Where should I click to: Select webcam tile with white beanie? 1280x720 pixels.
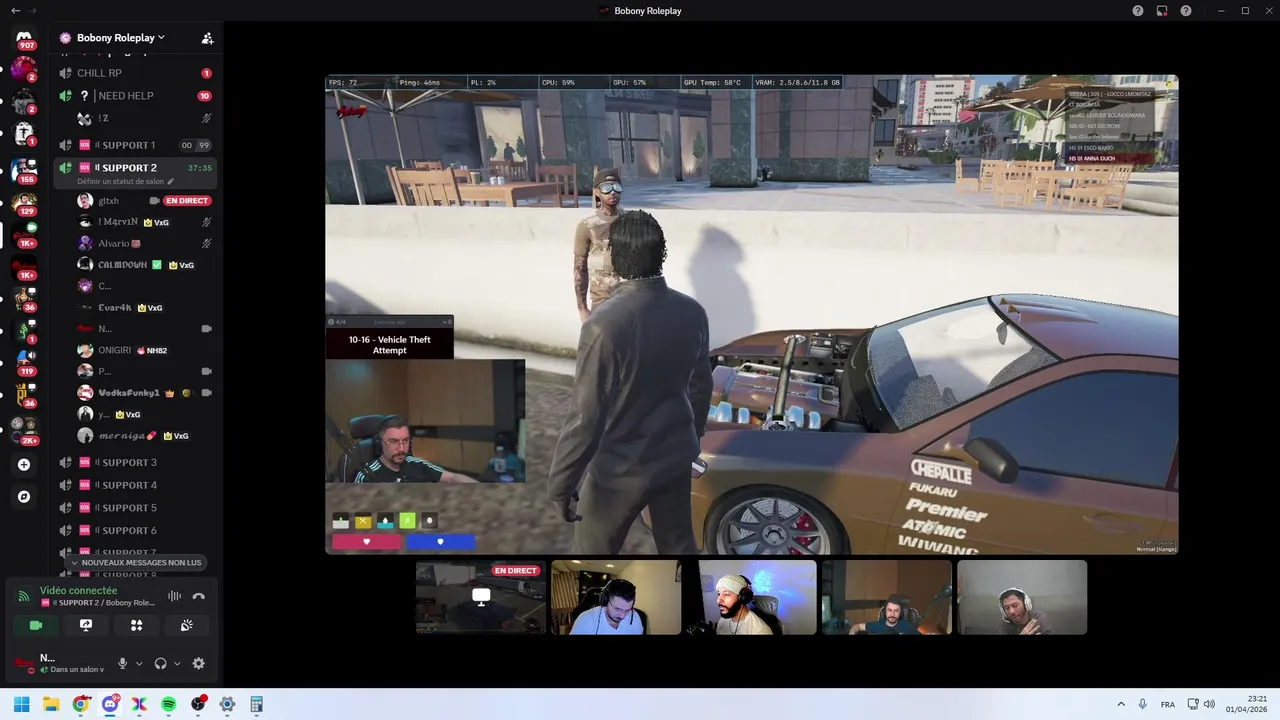click(x=752, y=597)
